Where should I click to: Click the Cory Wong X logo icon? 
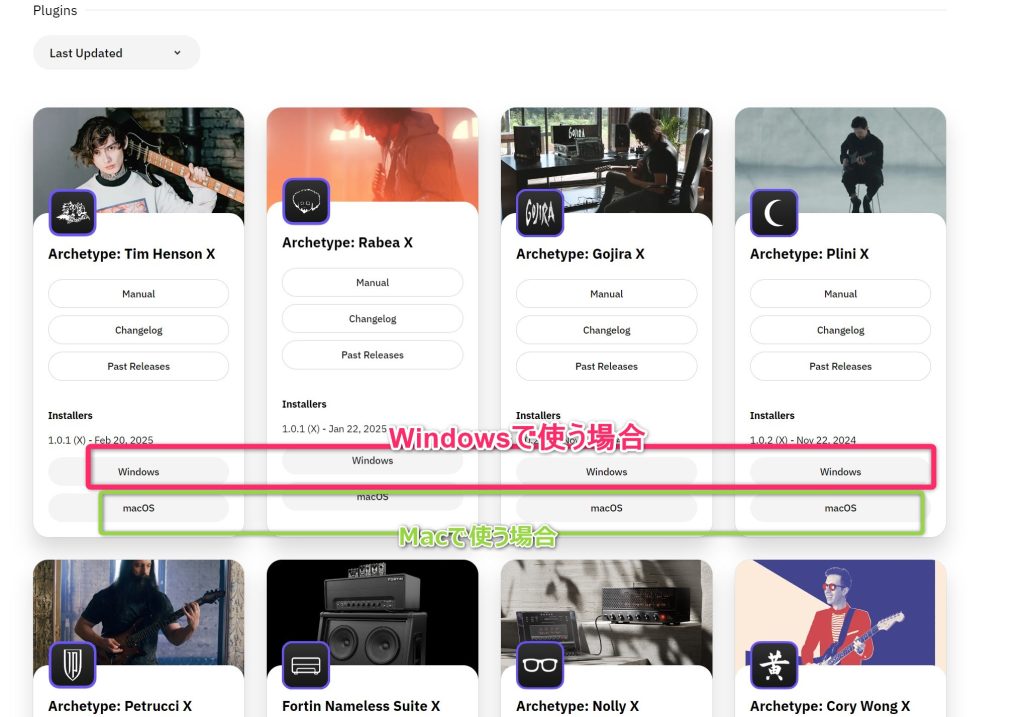(774, 664)
